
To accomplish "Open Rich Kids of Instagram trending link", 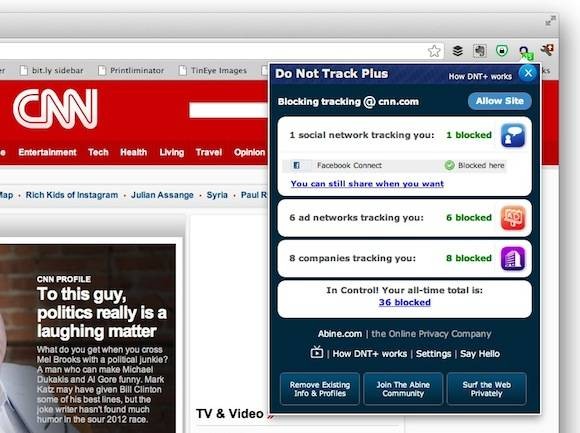I will [x=72, y=195].
